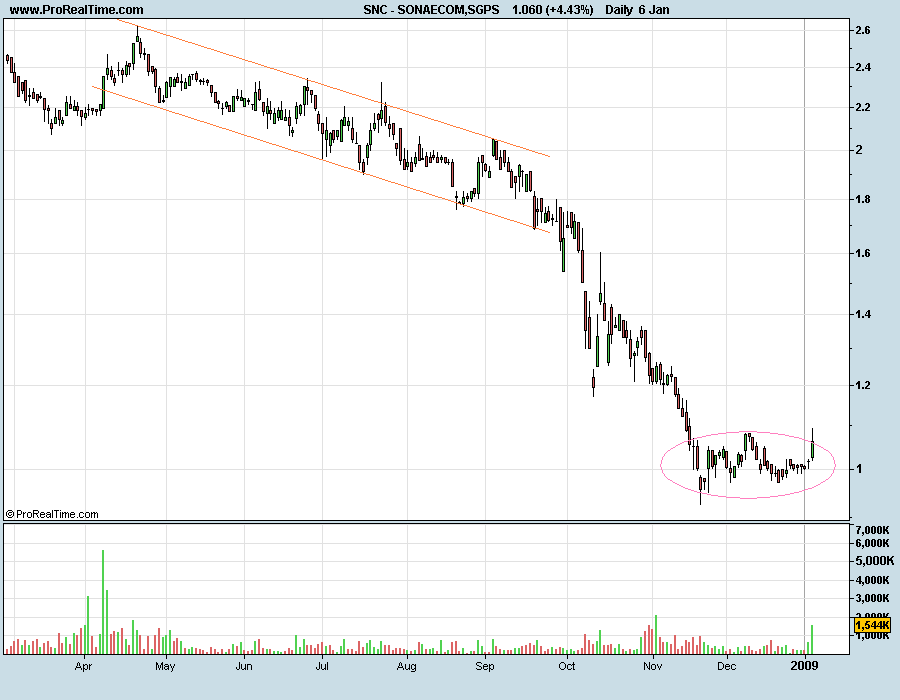The width and height of the screenshot is (900, 700).
Task: Click the 7,000K volume axis label
Action: (872, 530)
